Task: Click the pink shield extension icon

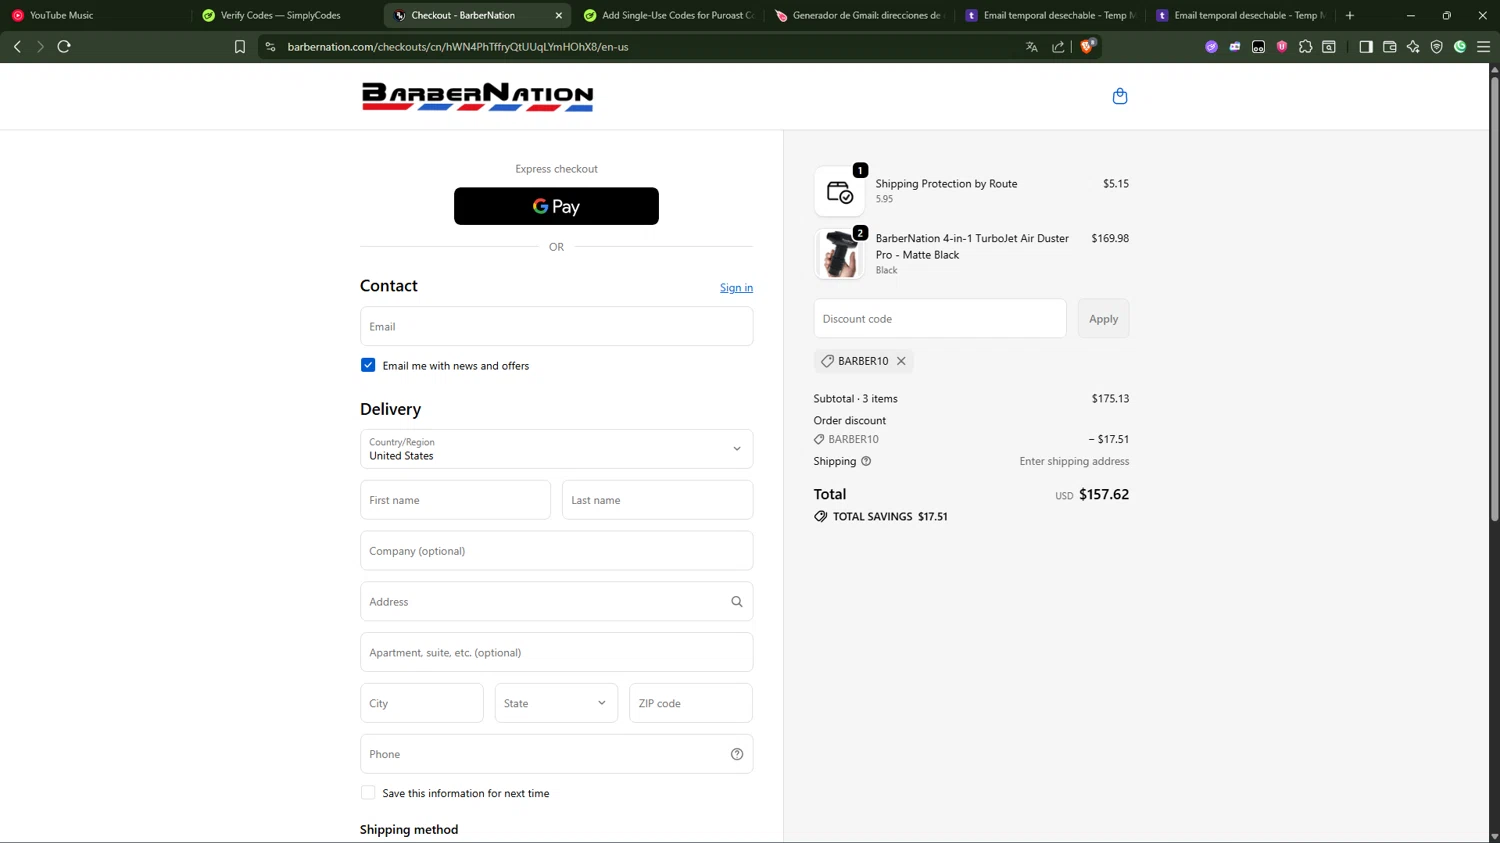Action: (x=1282, y=46)
